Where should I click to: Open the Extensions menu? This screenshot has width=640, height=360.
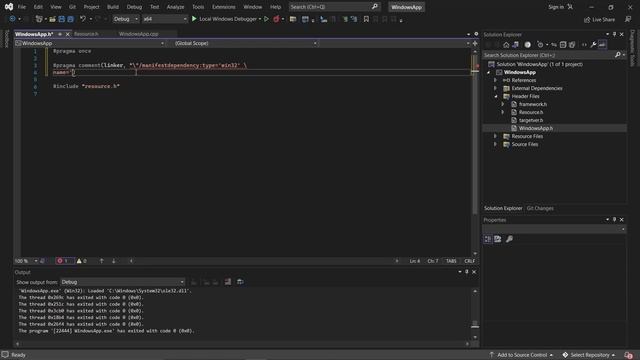pos(224,7)
